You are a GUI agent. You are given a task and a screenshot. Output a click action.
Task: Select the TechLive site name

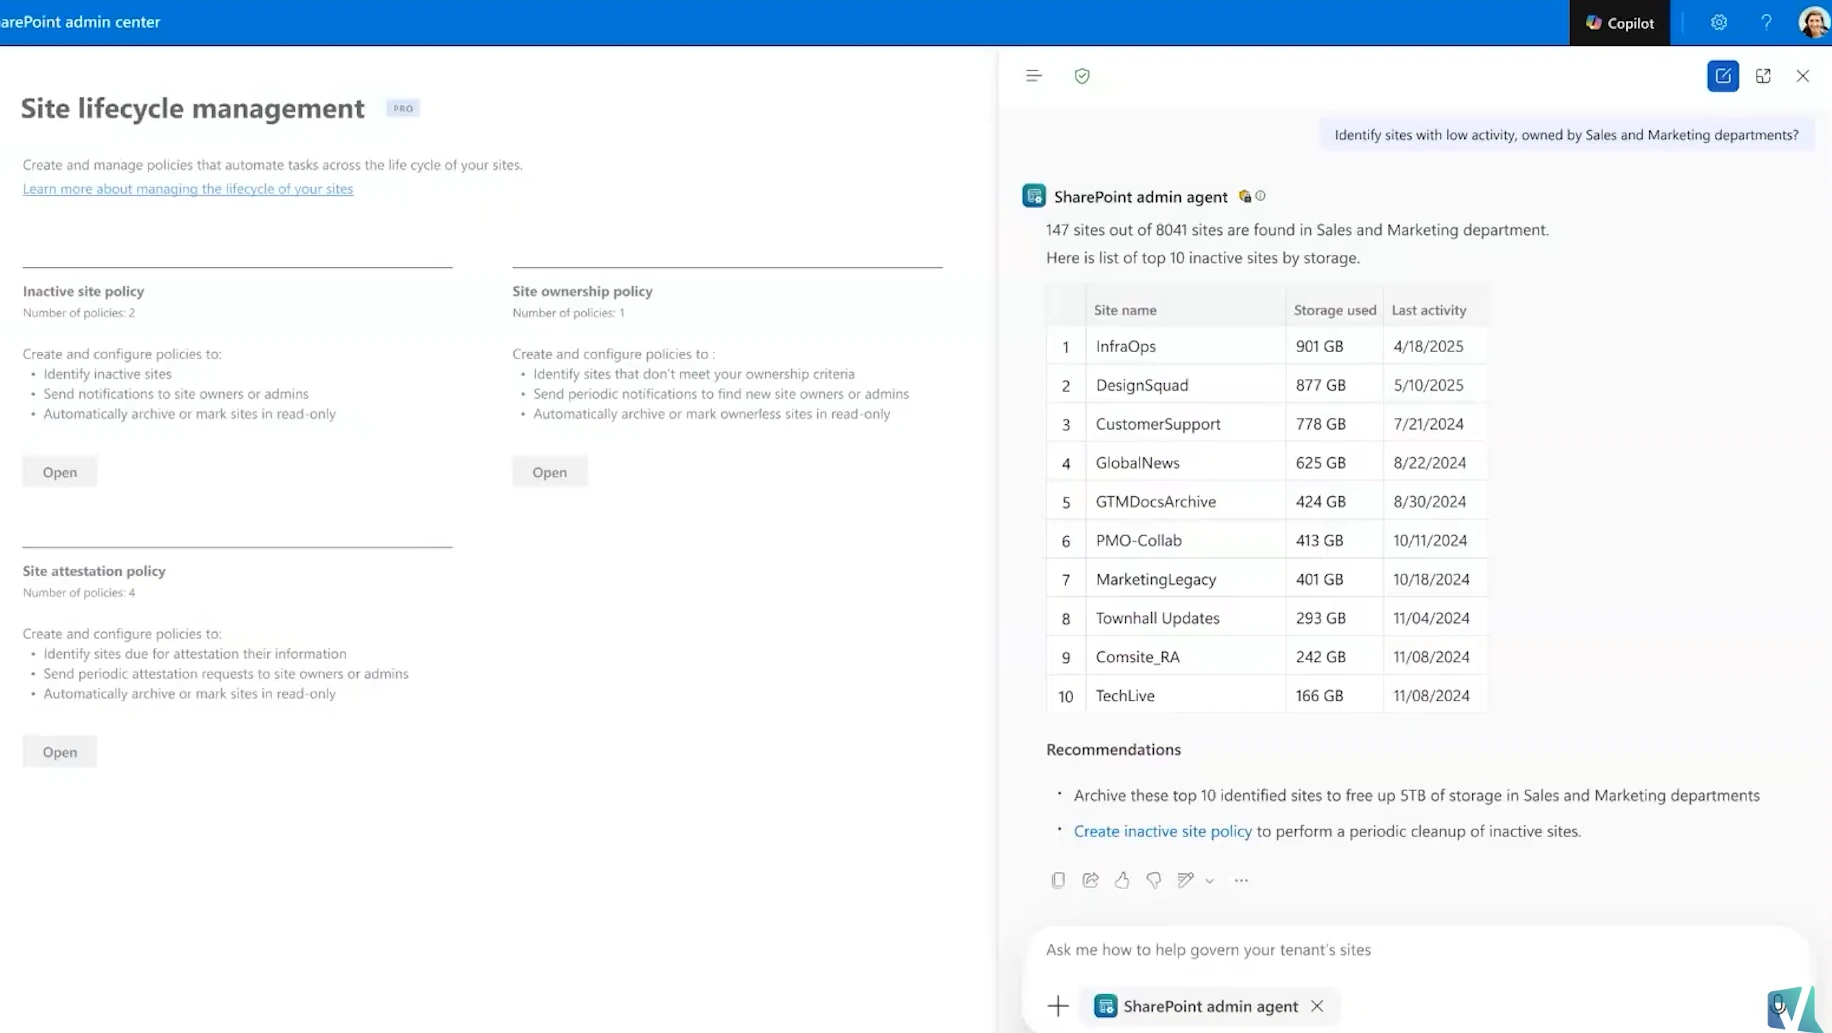pos(1125,696)
